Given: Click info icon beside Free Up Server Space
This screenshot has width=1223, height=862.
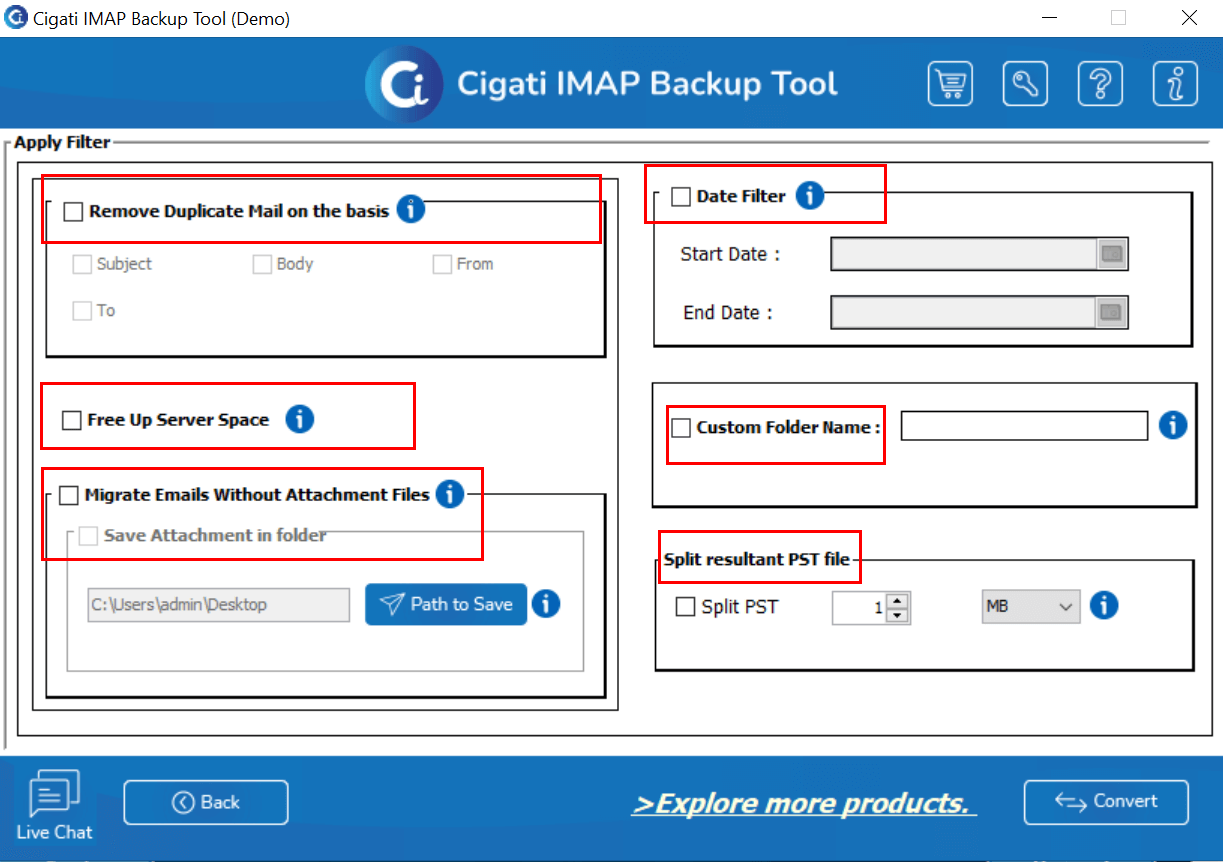Looking at the screenshot, I should (x=300, y=419).
